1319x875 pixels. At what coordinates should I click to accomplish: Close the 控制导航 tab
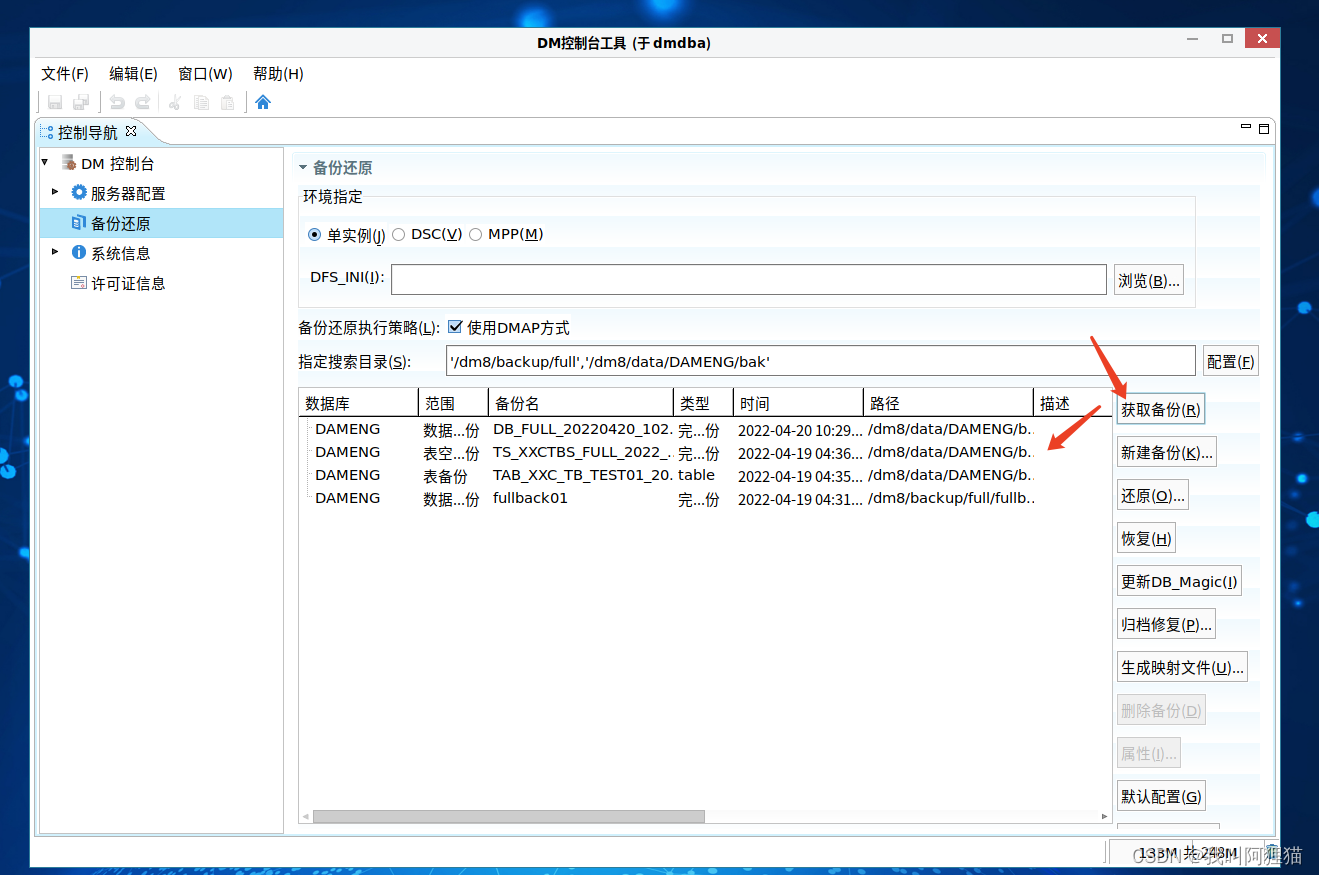click(131, 131)
